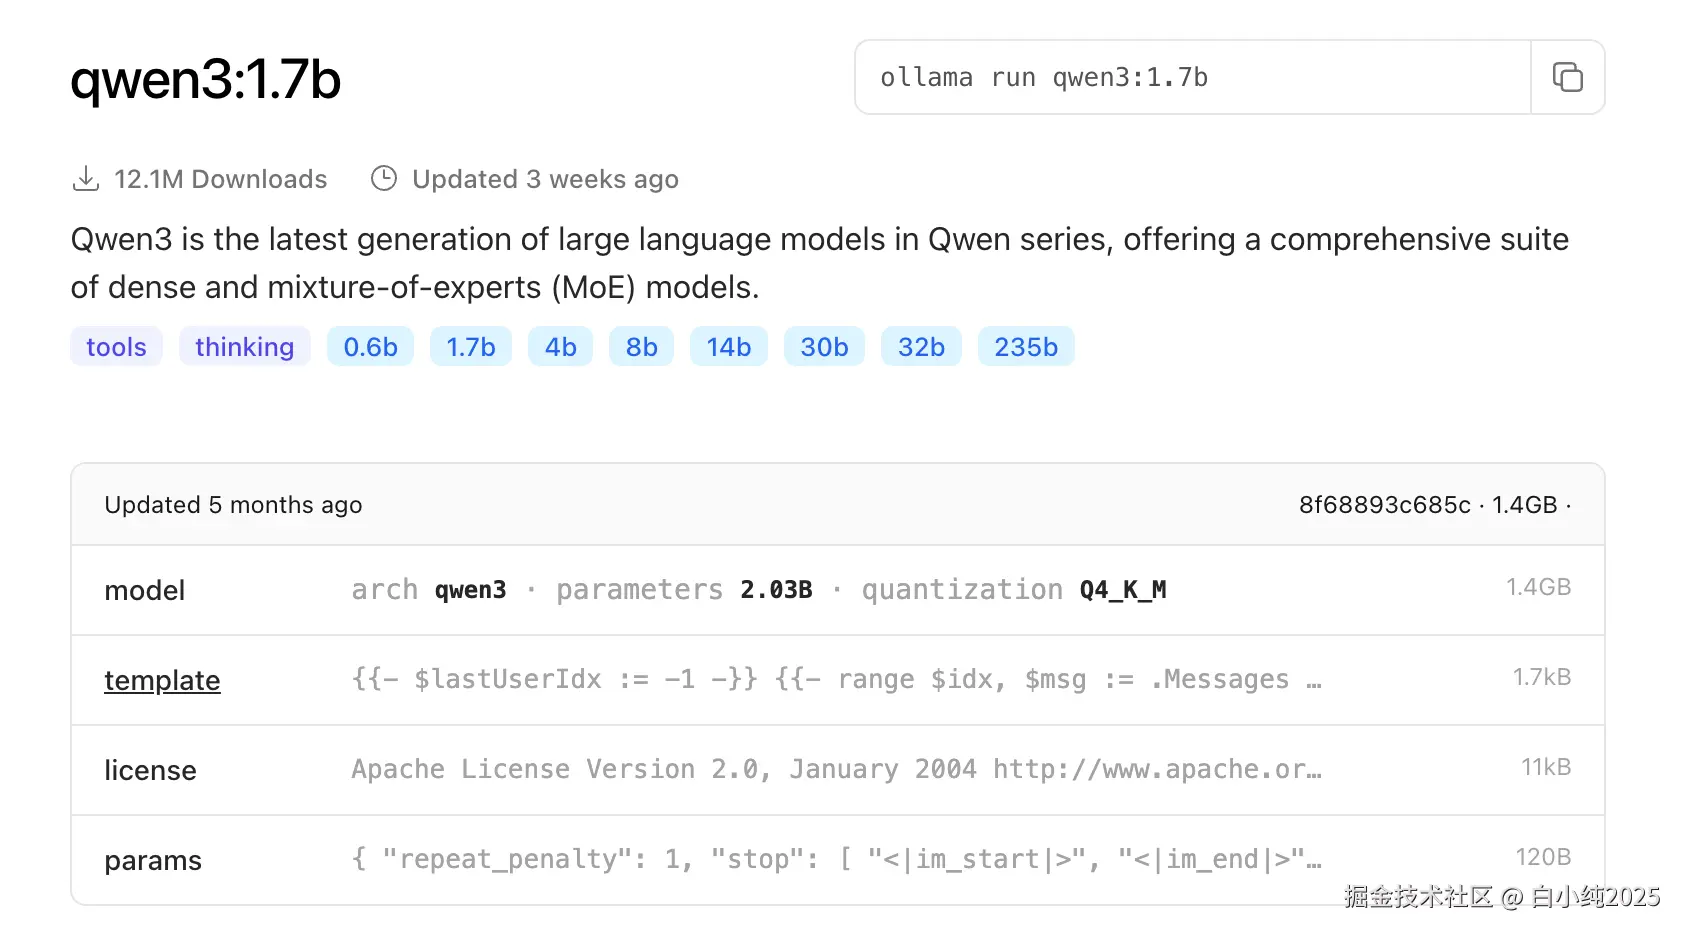
Task: Choose the 4b model size tag
Action: (561, 347)
